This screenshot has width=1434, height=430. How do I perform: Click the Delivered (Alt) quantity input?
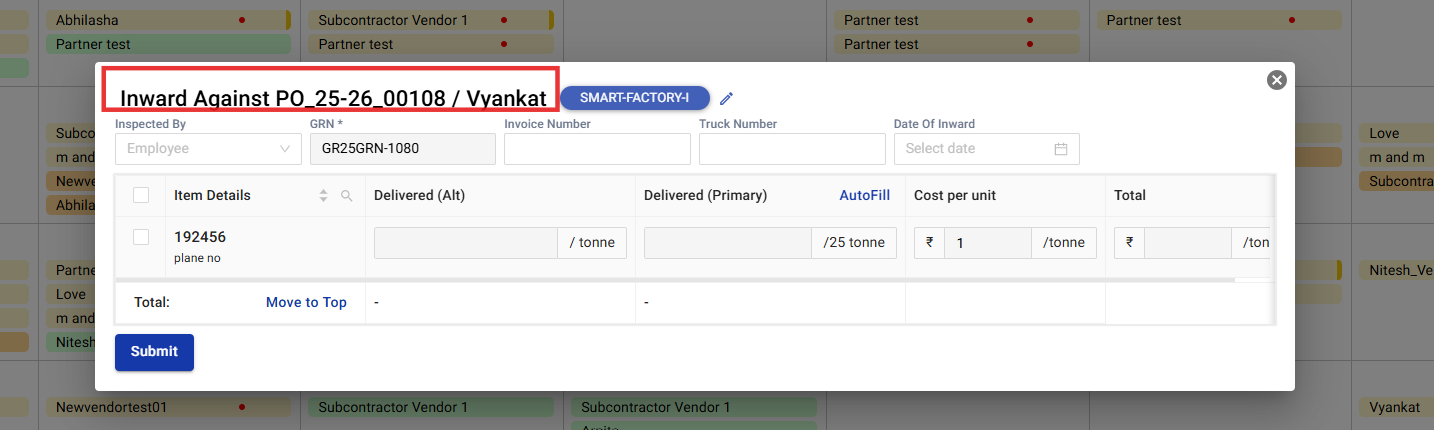click(465, 243)
